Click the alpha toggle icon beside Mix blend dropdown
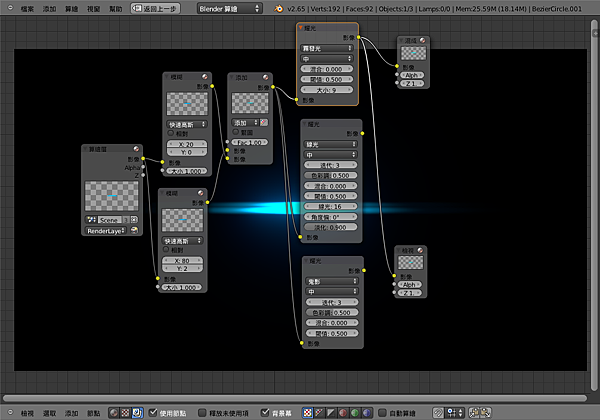The image size is (600, 420). click(x=264, y=122)
